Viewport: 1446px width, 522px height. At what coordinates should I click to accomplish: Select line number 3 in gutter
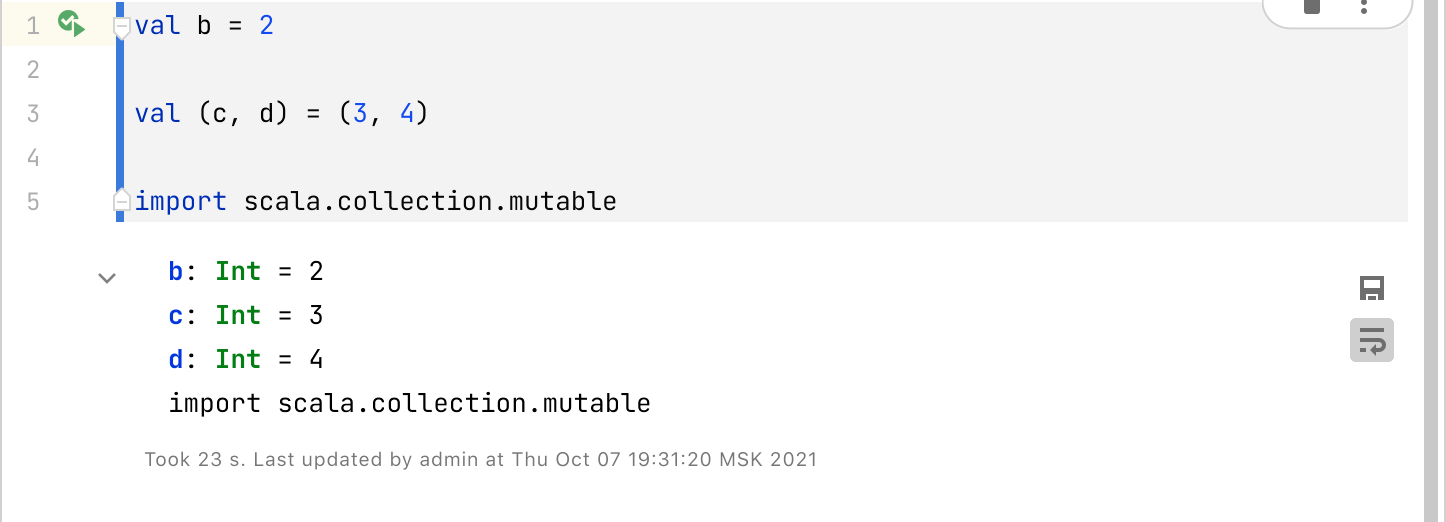click(33, 114)
